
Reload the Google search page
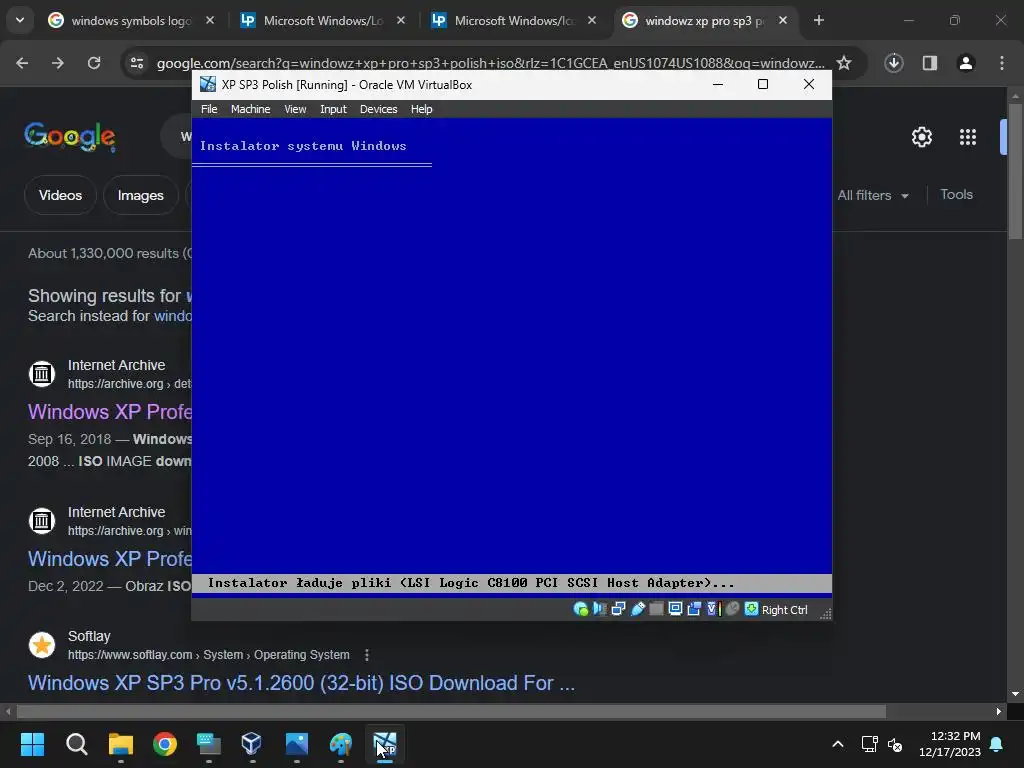pyautogui.click(x=94, y=63)
